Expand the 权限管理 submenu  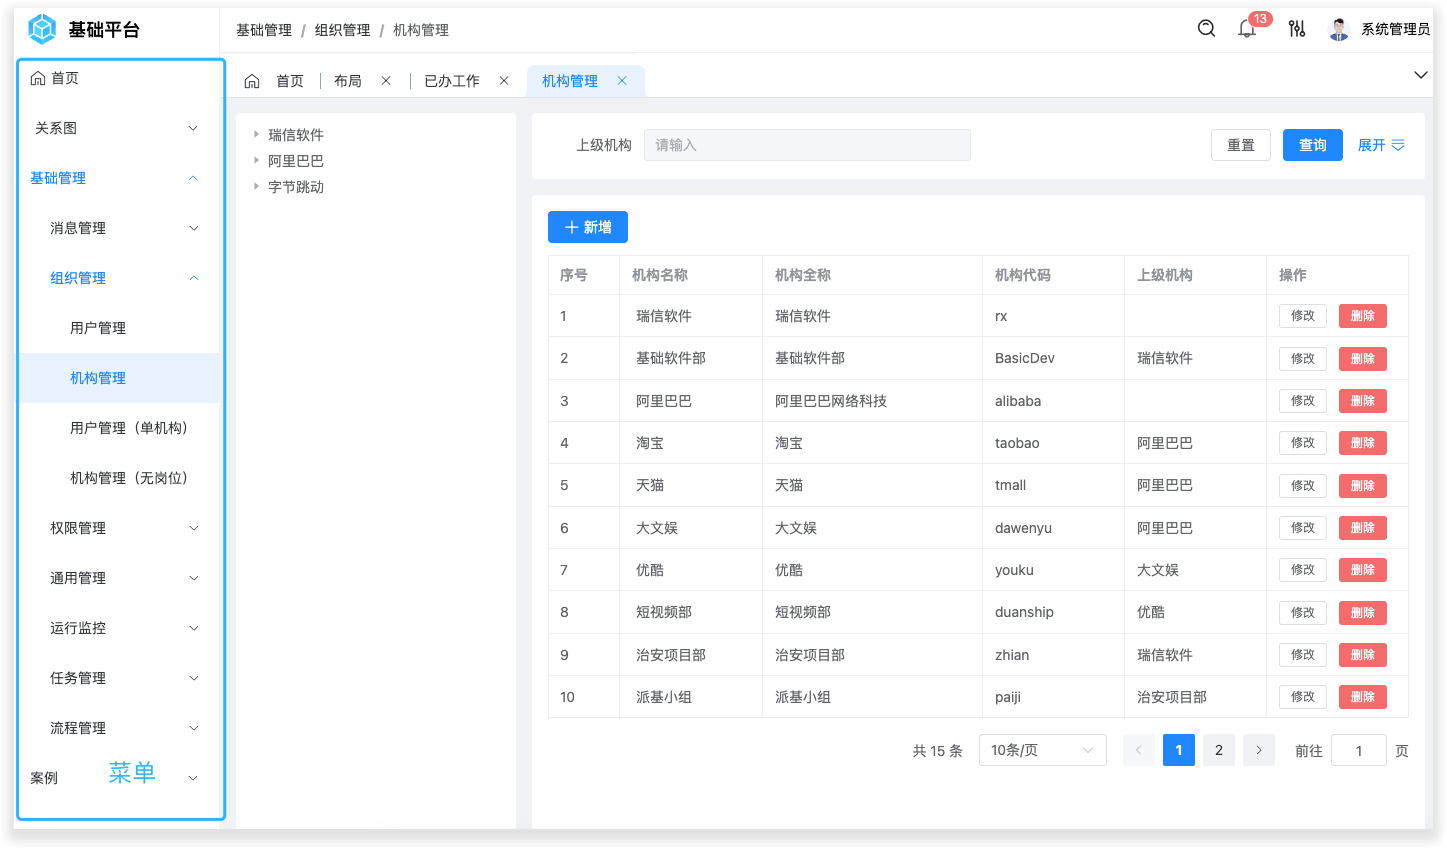tap(118, 528)
